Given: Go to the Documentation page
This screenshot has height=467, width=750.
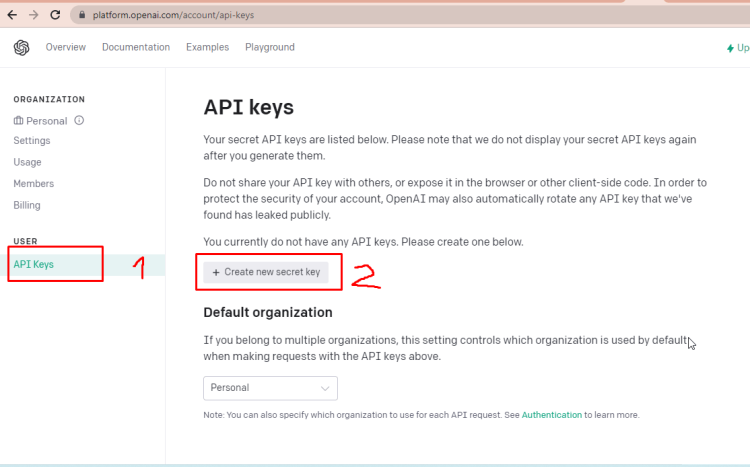Looking at the screenshot, I should tap(135, 48).
